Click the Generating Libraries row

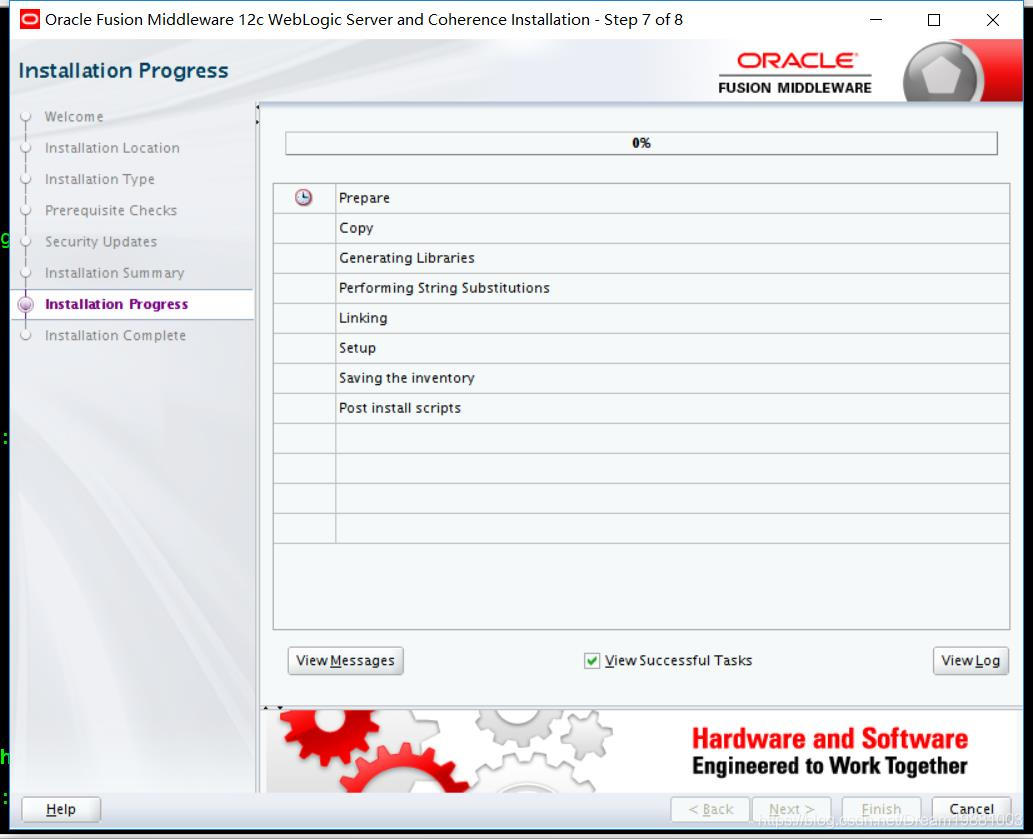click(x=641, y=258)
